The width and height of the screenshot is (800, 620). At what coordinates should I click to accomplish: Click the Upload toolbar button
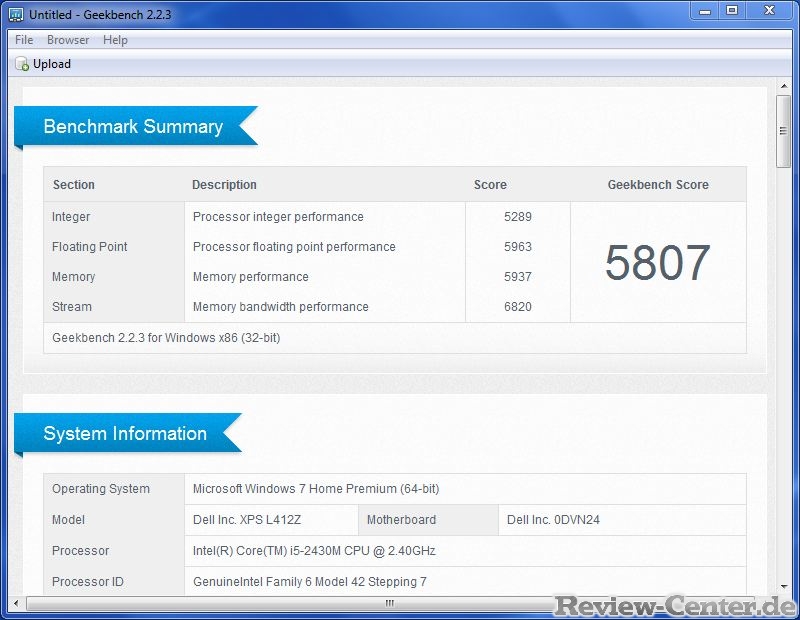coord(43,64)
